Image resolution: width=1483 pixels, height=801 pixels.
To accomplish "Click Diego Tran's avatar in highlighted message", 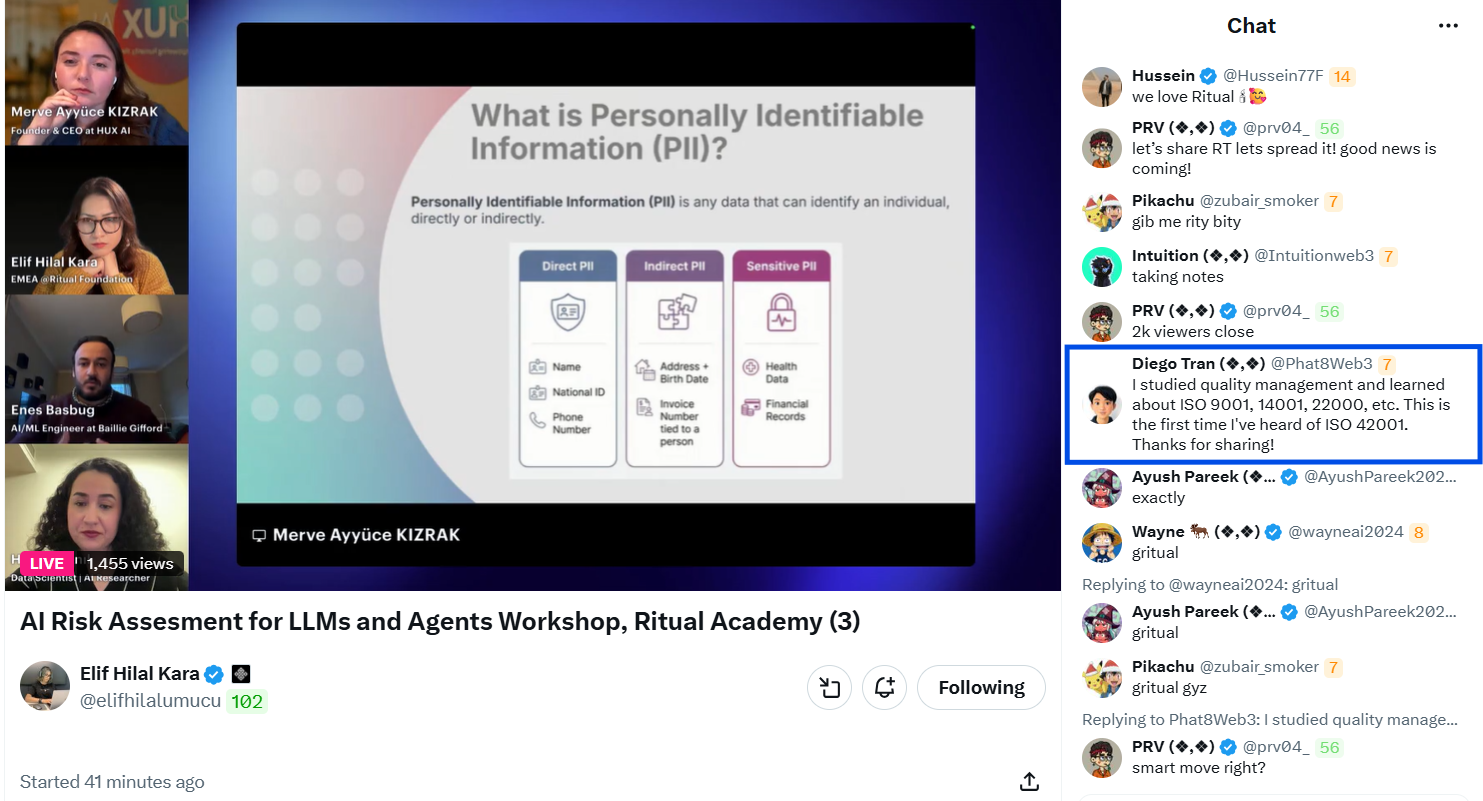I will (x=1102, y=404).
